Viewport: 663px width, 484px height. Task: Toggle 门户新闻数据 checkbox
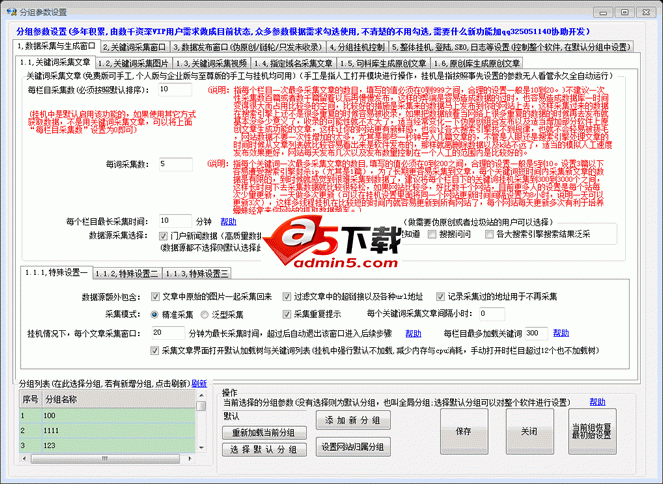pos(163,235)
